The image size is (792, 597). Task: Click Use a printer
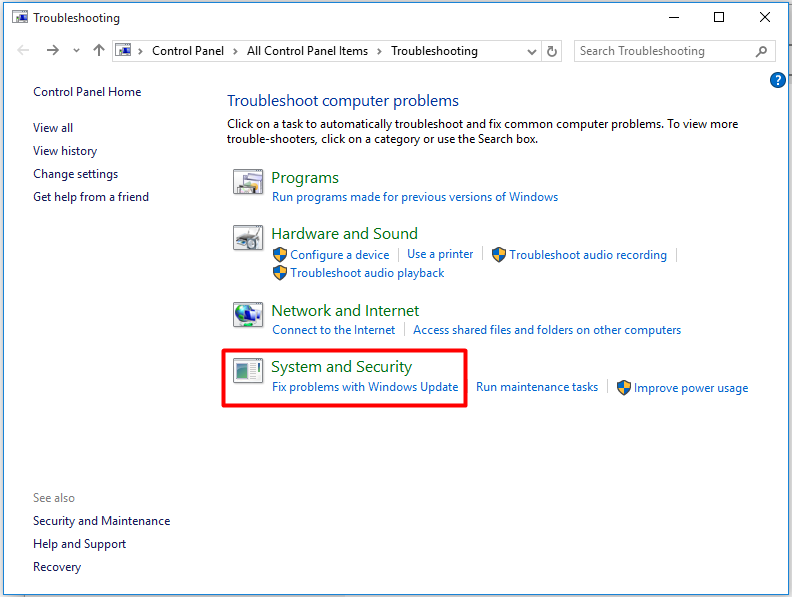pyautogui.click(x=440, y=254)
